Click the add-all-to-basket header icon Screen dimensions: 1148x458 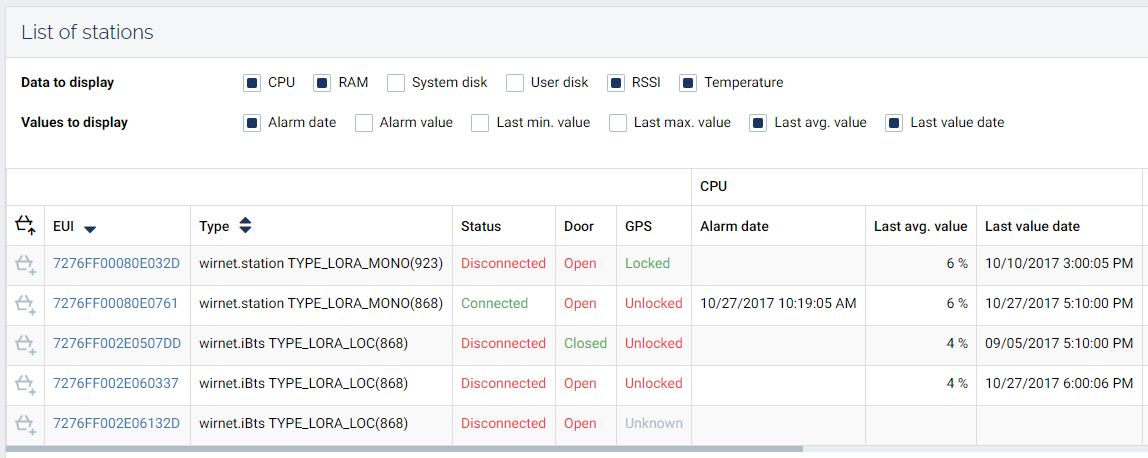(25, 226)
